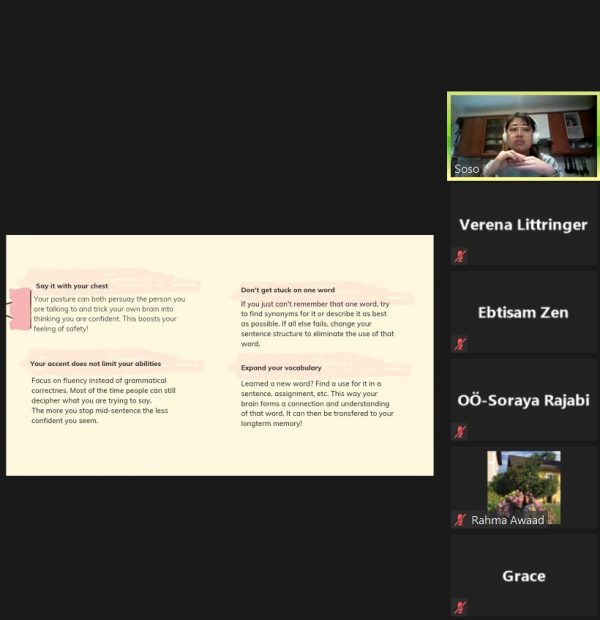Click the 'Don't get stuck on one word' heading
The height and width of the screenshot is (620, 600).
click(x=287, y=290)
